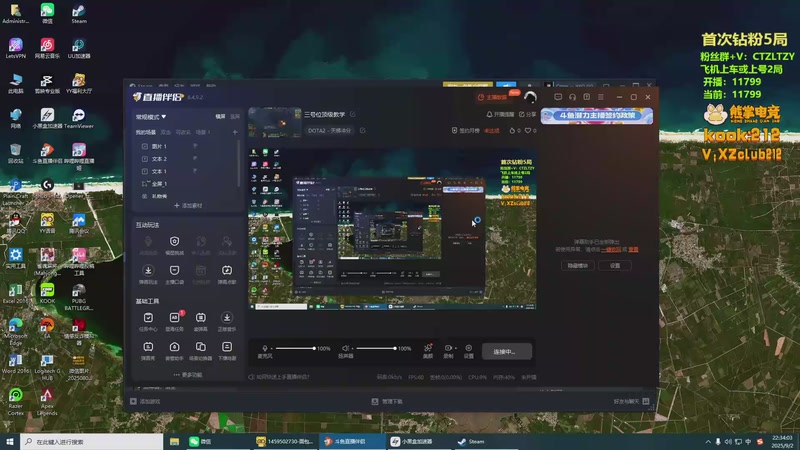
Task: Switch to 我的场景 scene tab
Action: [x=145, y=132]
